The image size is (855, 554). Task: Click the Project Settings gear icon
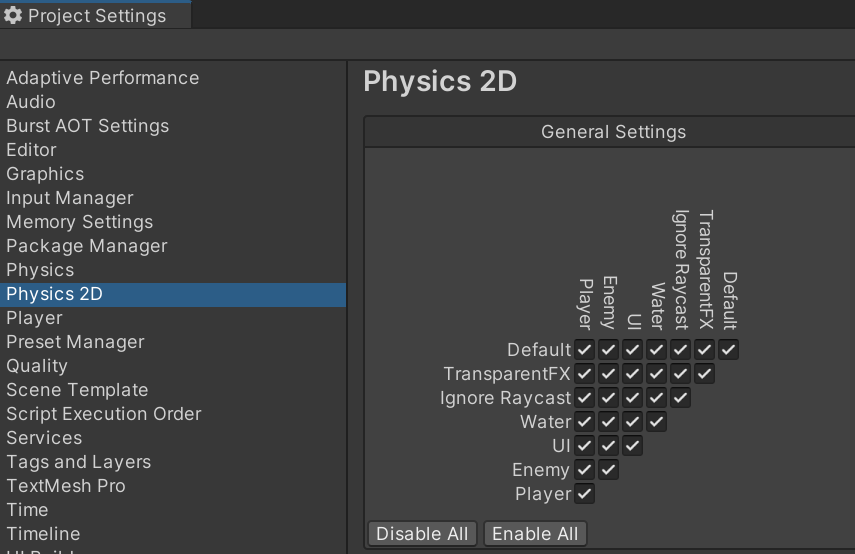point(13,16)
